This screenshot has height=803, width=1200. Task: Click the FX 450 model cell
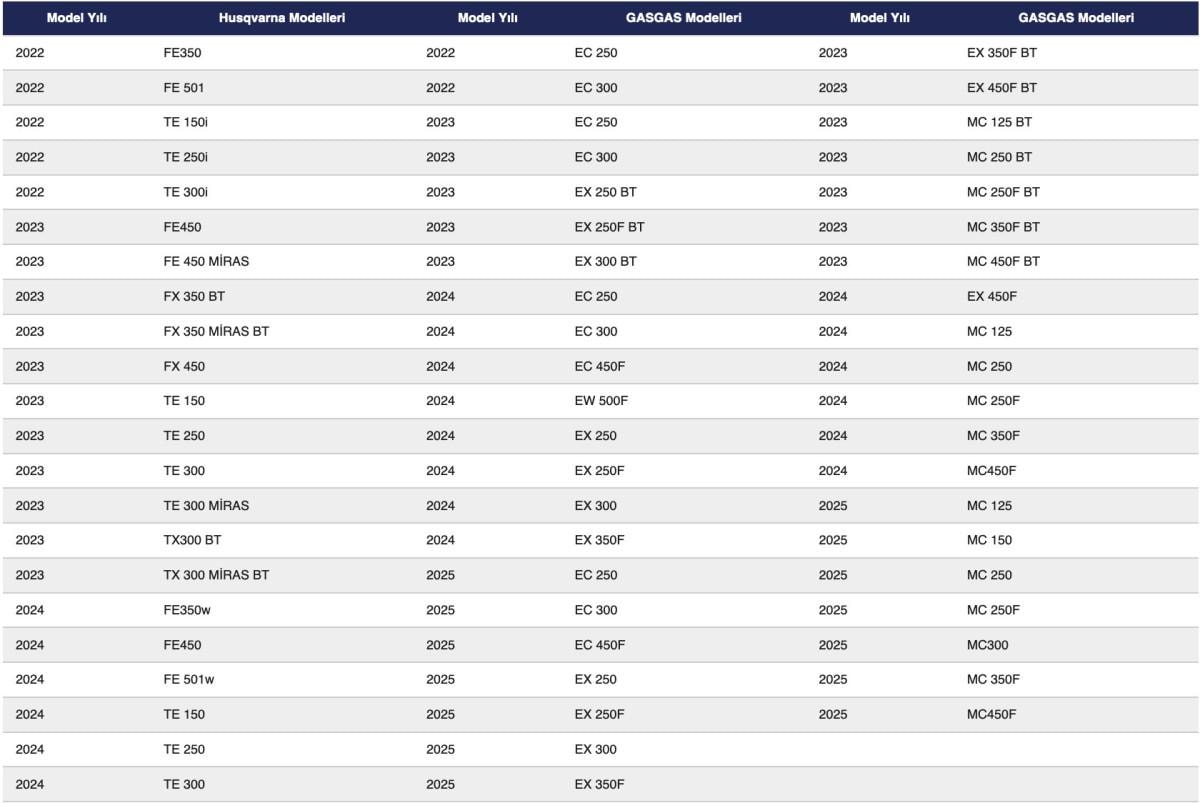184,366
